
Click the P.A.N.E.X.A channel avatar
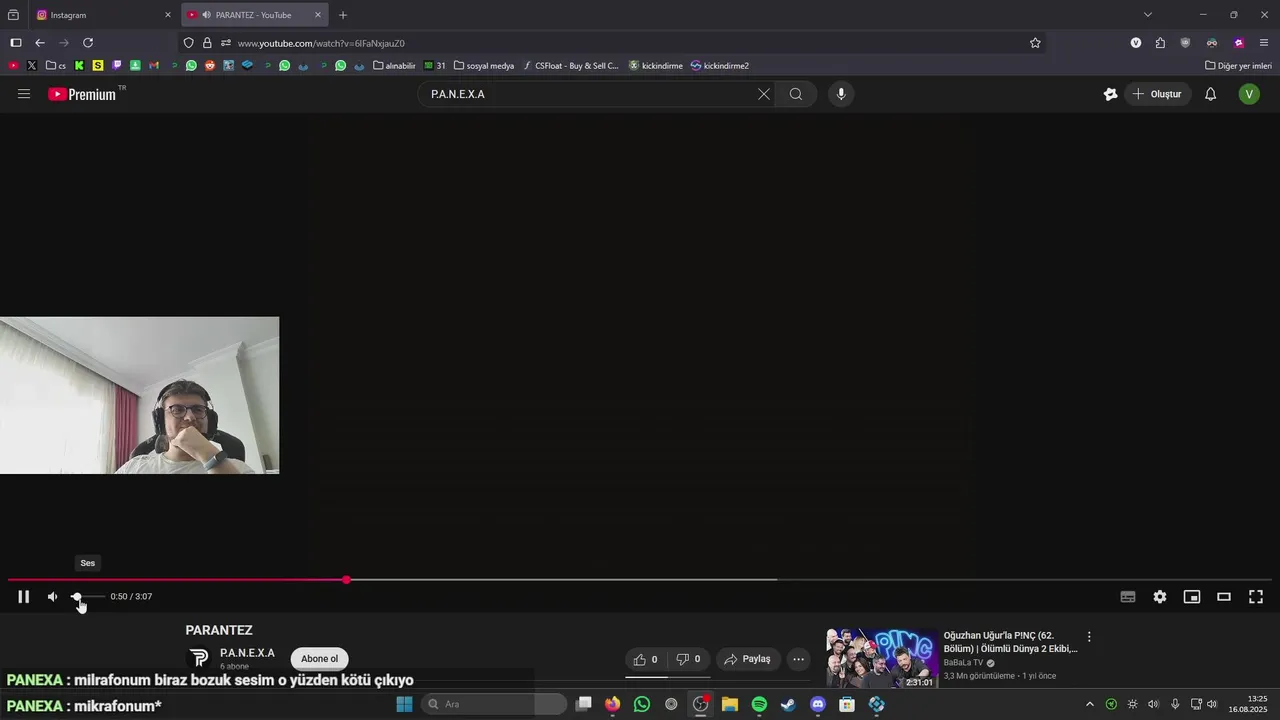pyautogui.click(x=199, y=658)
